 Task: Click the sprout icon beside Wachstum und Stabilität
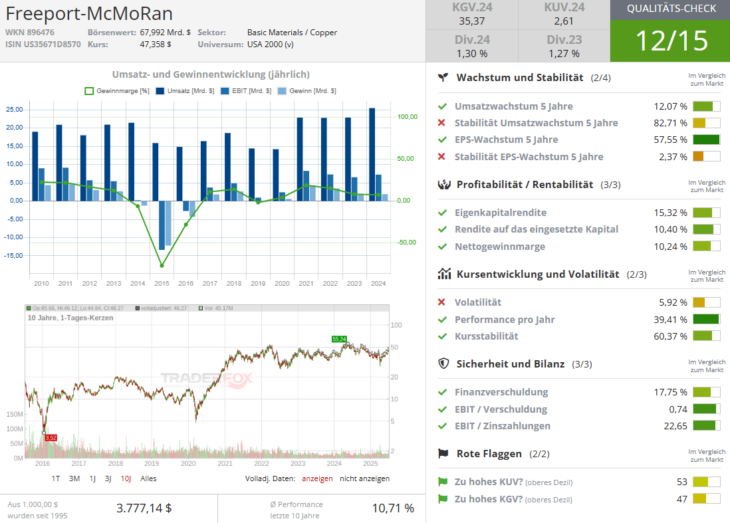[443, 77]
